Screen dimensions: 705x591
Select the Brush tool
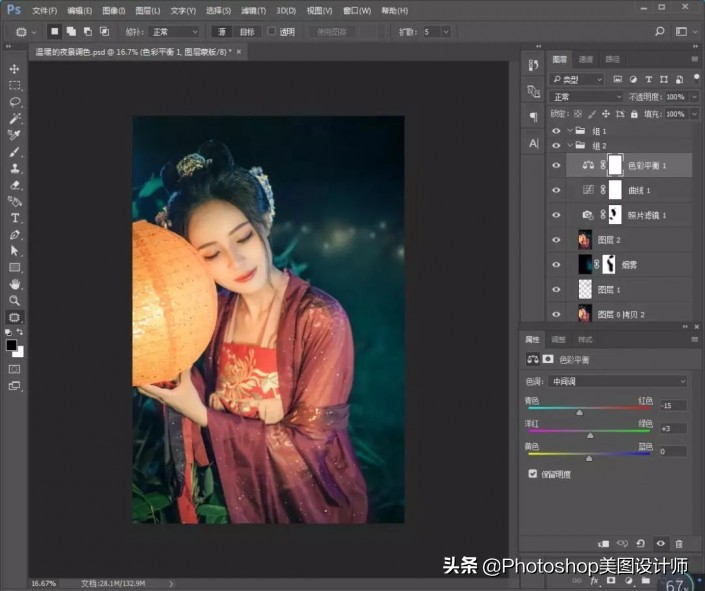14,152
